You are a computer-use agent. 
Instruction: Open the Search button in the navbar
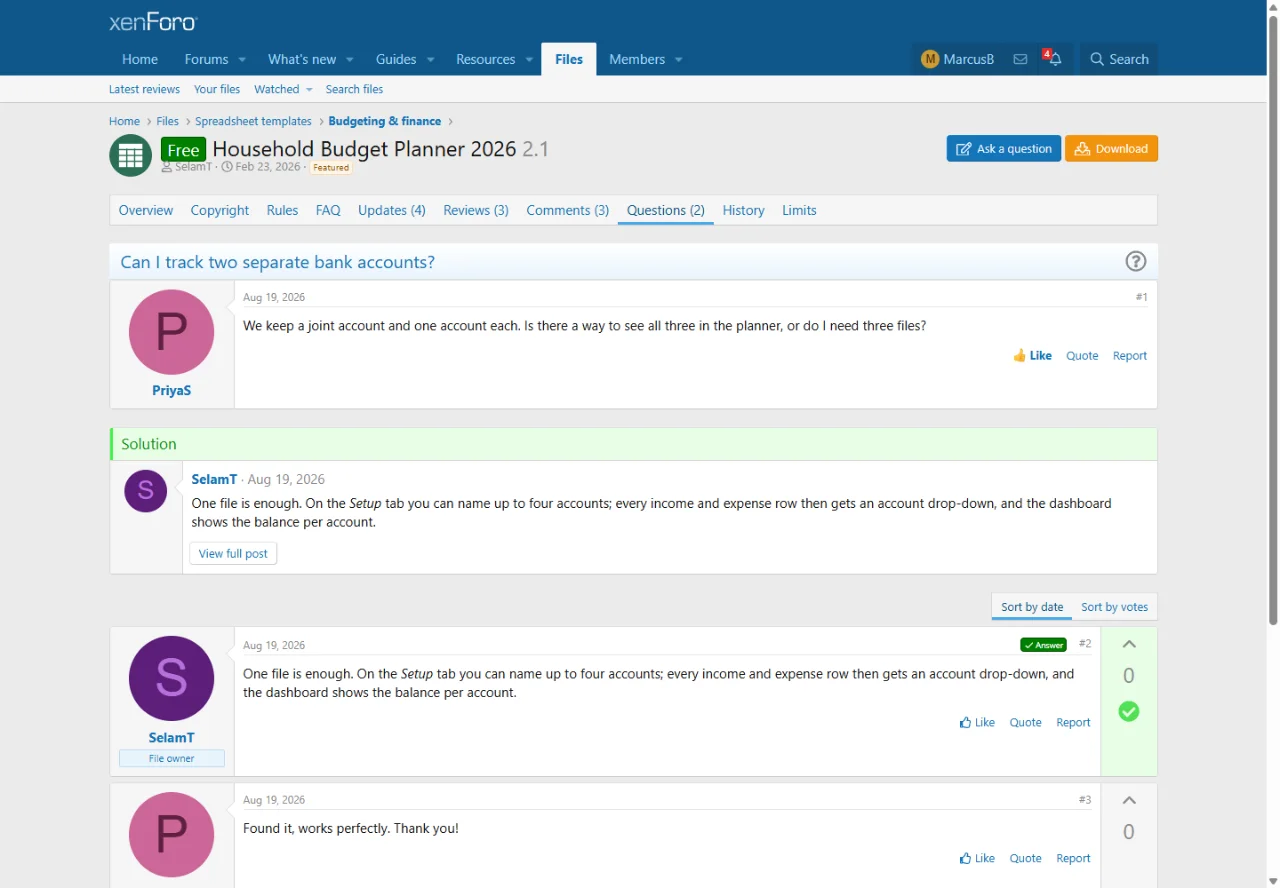pyautogui.click(x=1119, y=59)
